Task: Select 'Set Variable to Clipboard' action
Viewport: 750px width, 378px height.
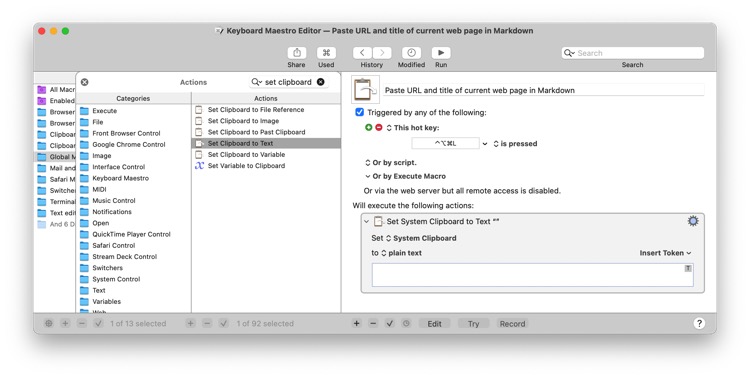Action: pyautogui.click(x=266, y=166)
